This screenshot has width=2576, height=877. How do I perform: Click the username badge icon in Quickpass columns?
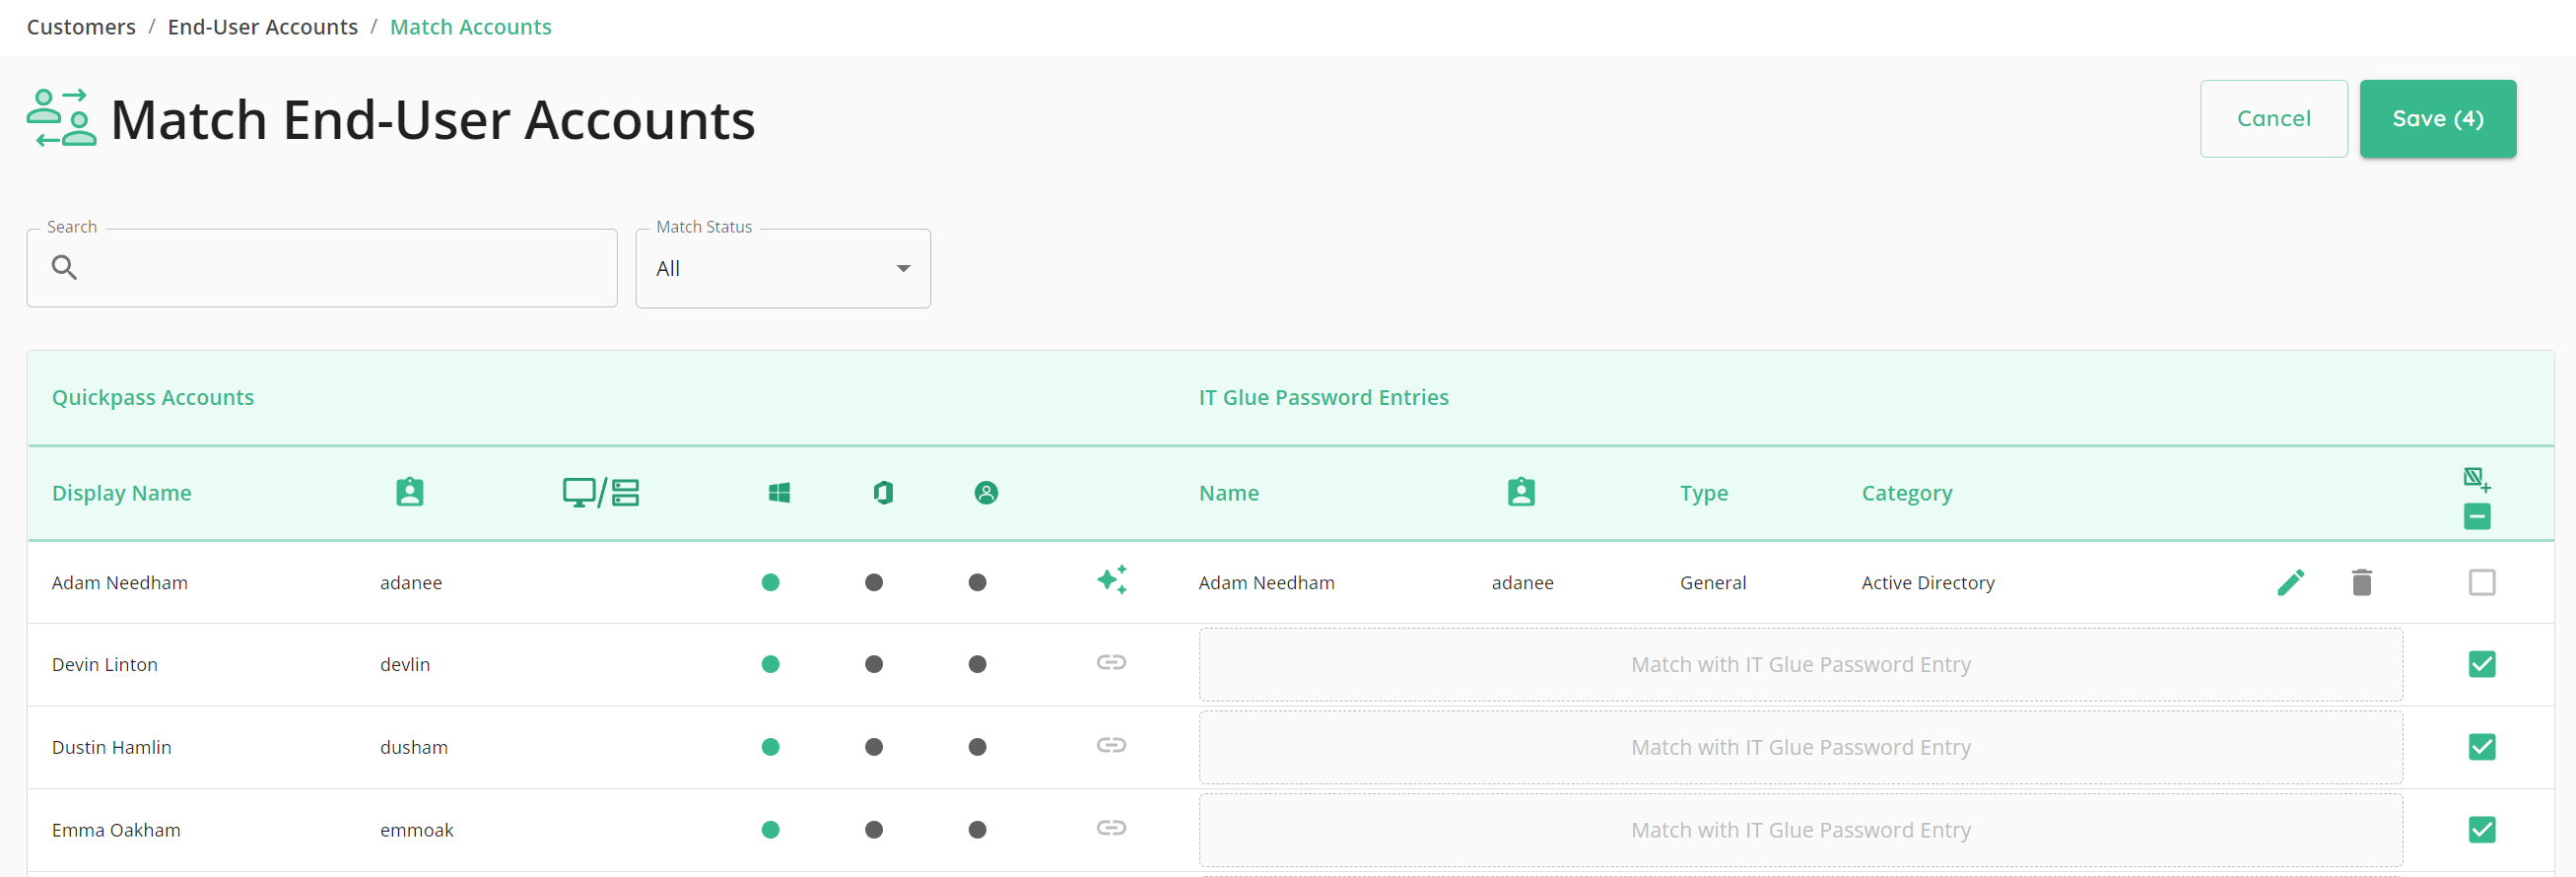tap(410, 492)
